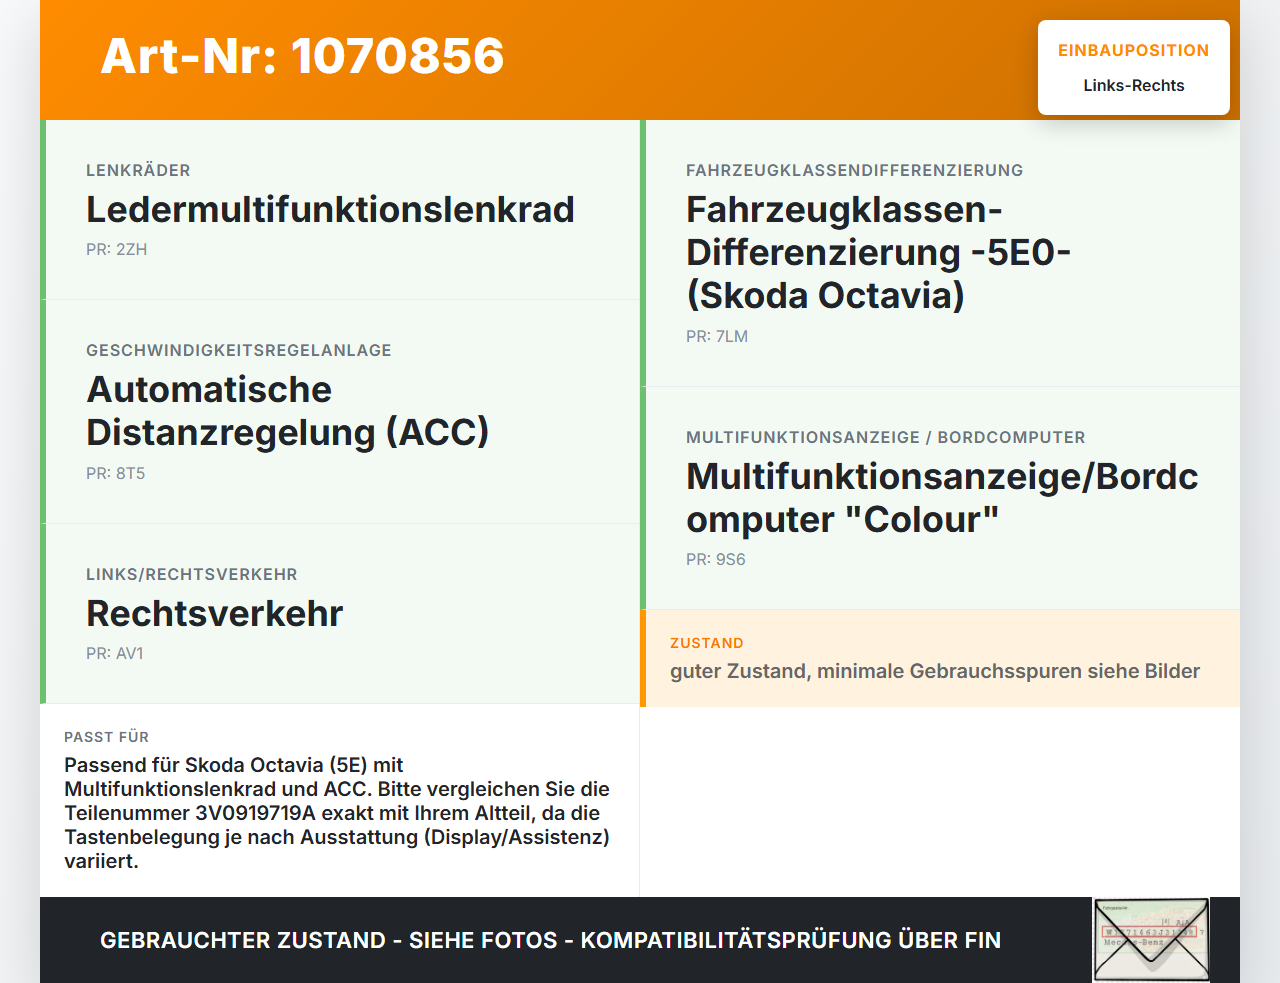Click the LINKS/RECHTSVERKEHR category label

point(192,574)
